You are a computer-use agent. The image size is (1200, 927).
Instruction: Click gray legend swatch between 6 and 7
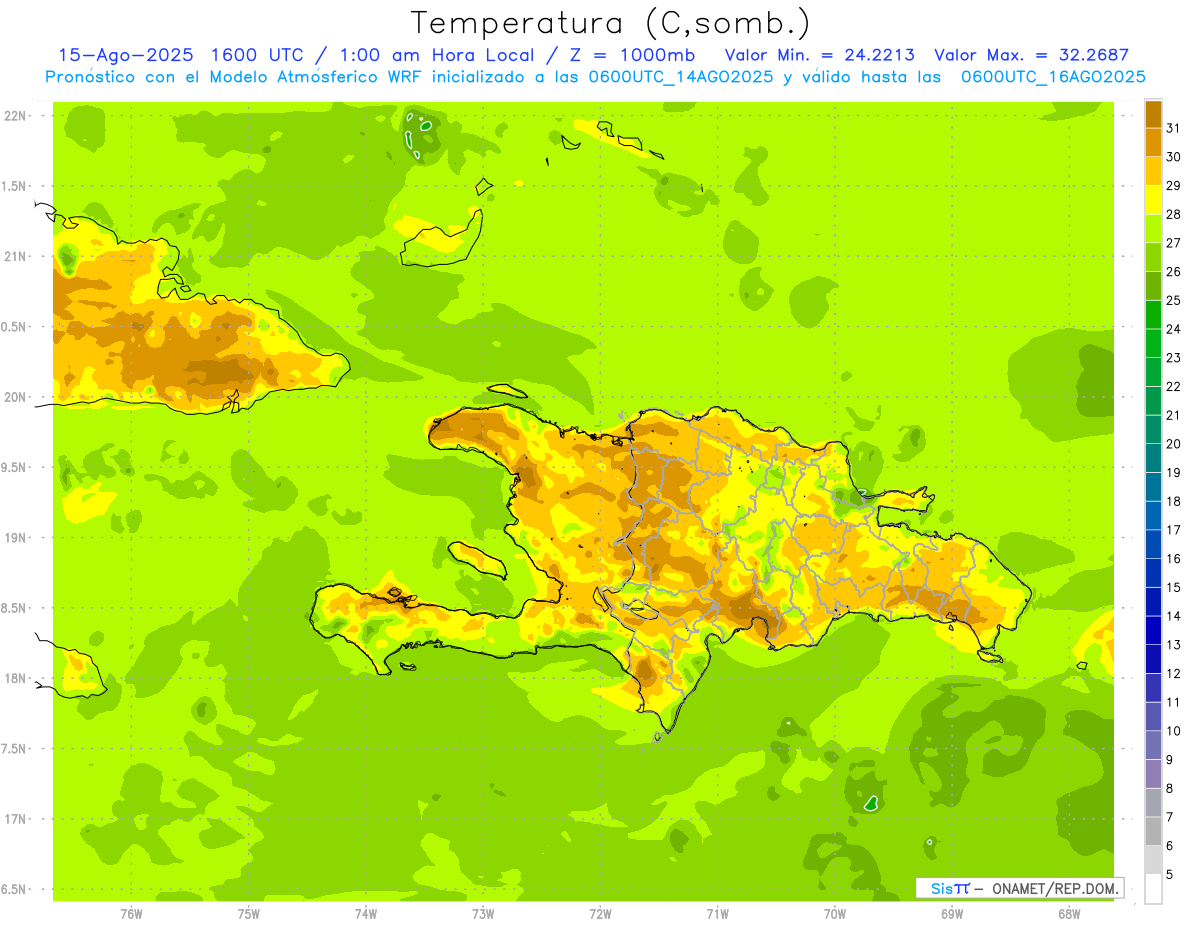pos(1153,831)
